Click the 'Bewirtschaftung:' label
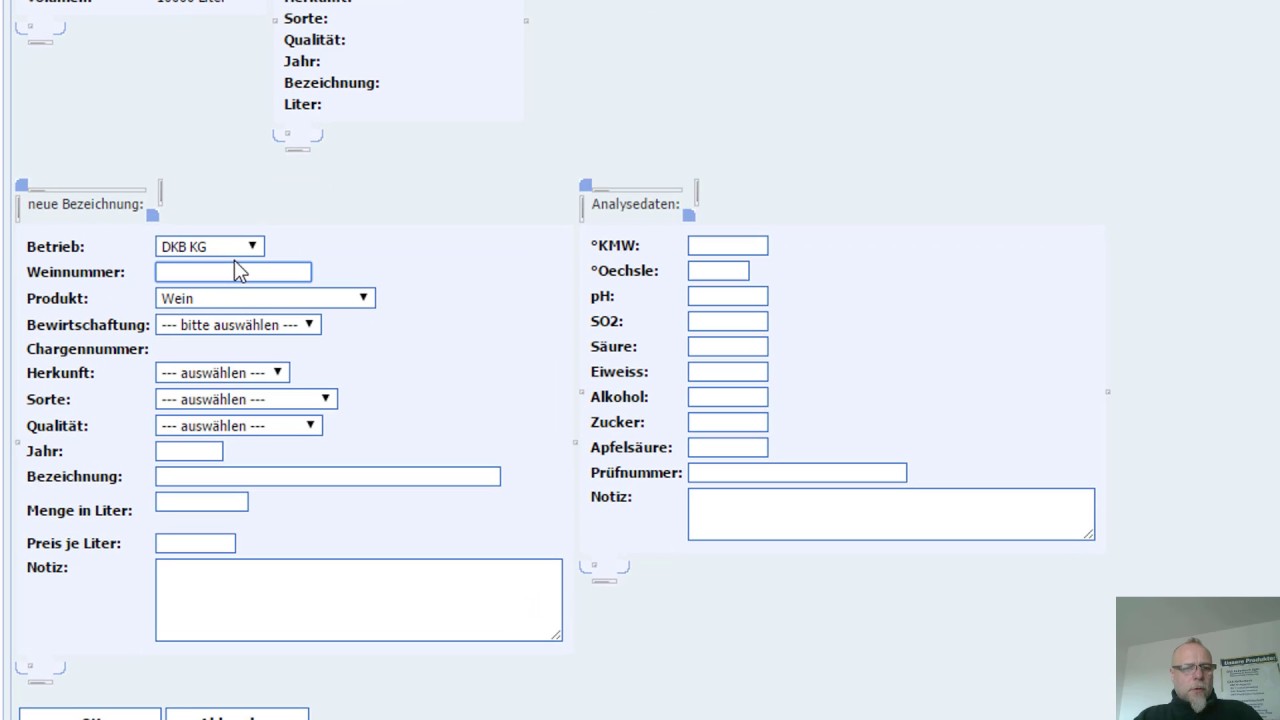This screenshot has width=1280, height=720. (x=88, y=324)
